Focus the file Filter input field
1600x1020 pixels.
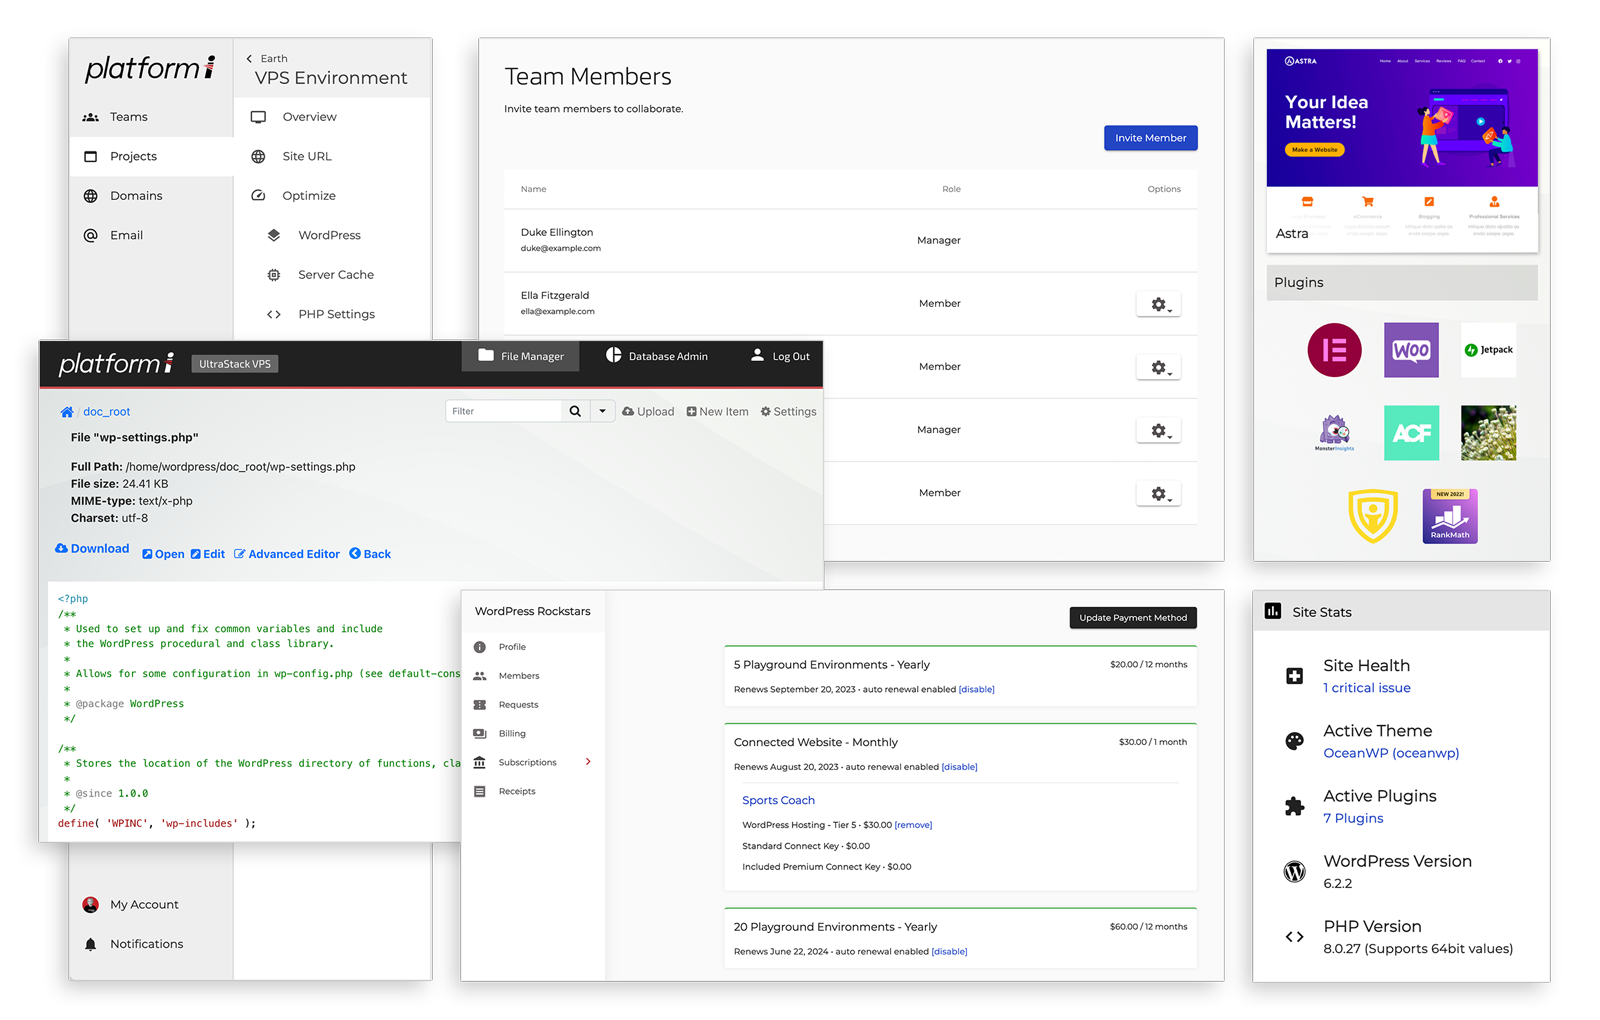tap(504, 411)
